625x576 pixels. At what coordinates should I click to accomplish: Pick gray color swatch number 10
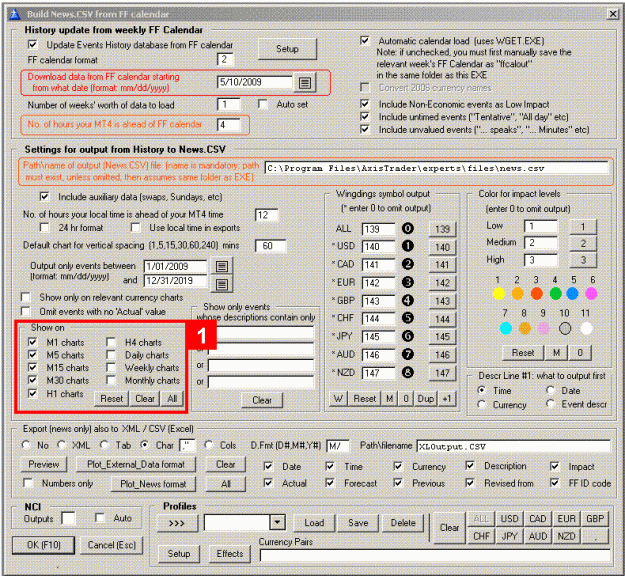tap(565, 328)
